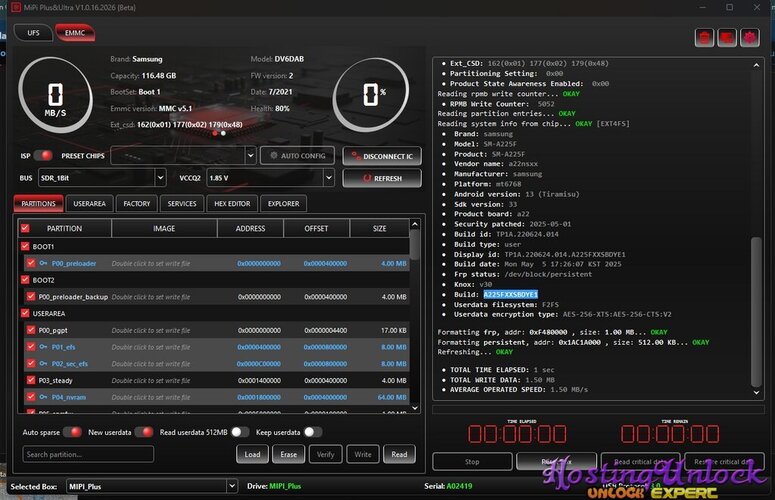Viewport: 775px width, 500px height.
Task: Click the key icon beside P01_efs
Action: pos(43,347)
